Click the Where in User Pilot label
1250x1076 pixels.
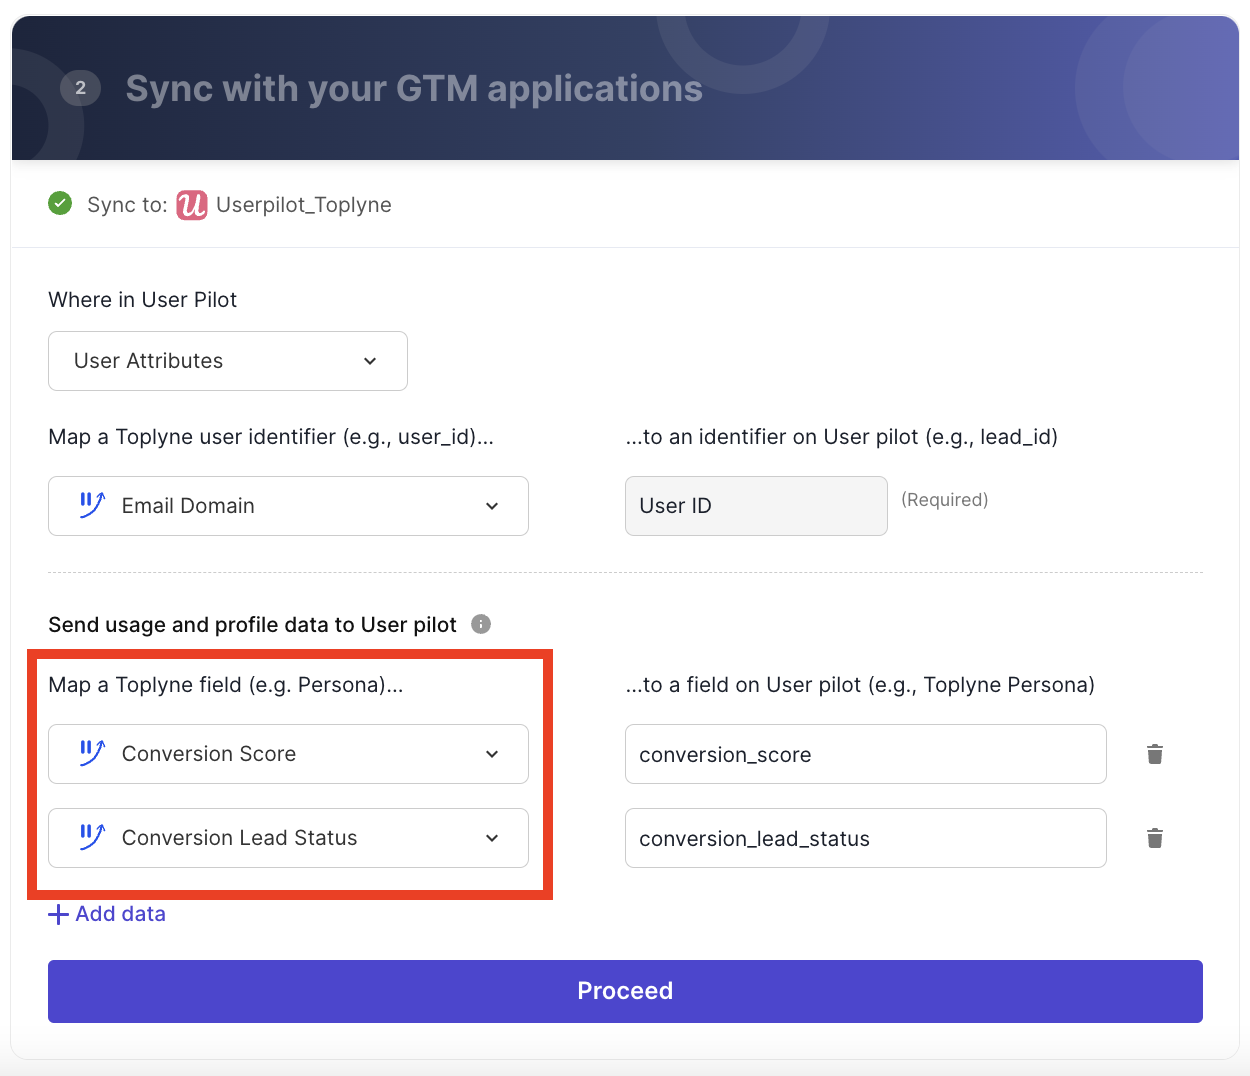143,300
